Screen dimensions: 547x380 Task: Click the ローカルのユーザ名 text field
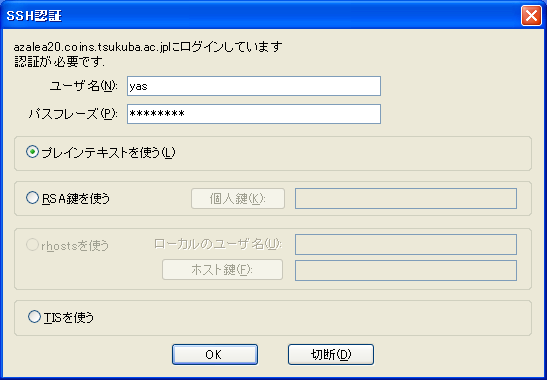click(406, 245)
